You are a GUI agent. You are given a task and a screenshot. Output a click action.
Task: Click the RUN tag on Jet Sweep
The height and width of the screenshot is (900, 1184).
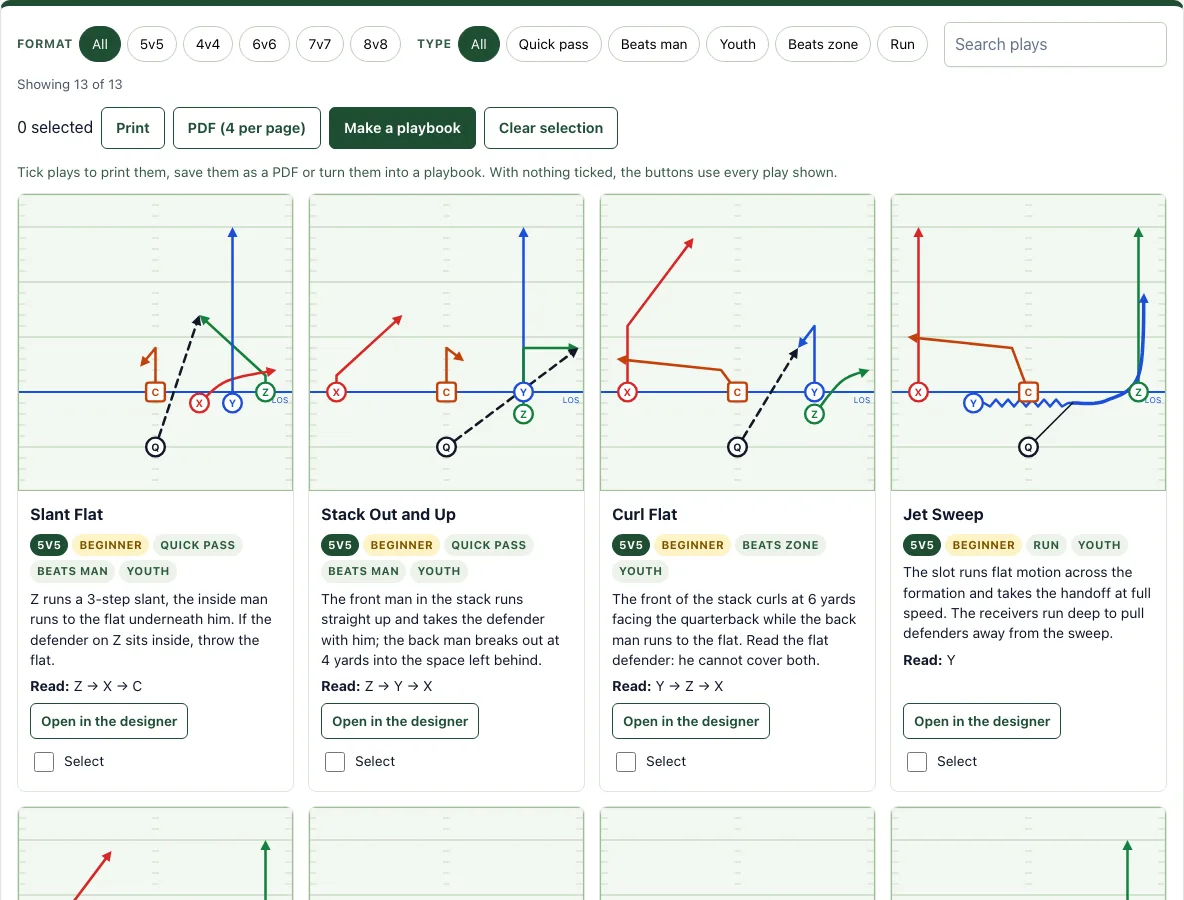1046,545
